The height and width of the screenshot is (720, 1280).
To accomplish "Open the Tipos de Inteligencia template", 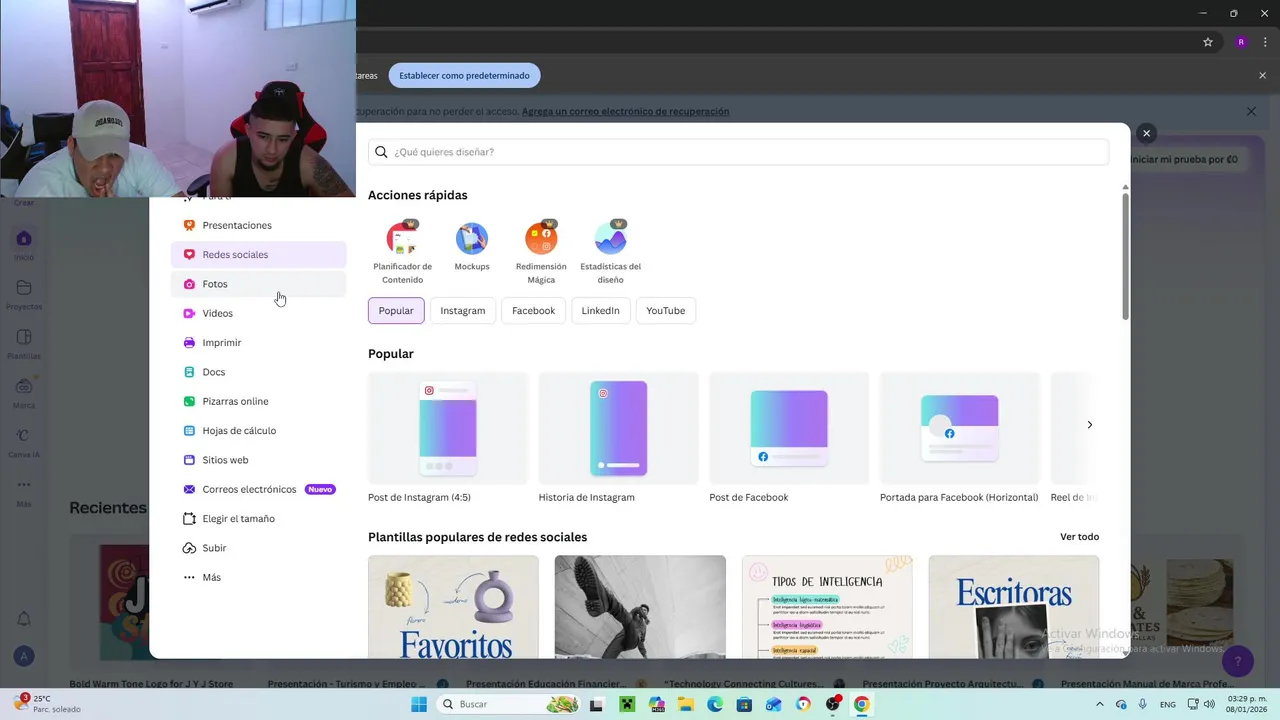I will [x=827, y=607].
